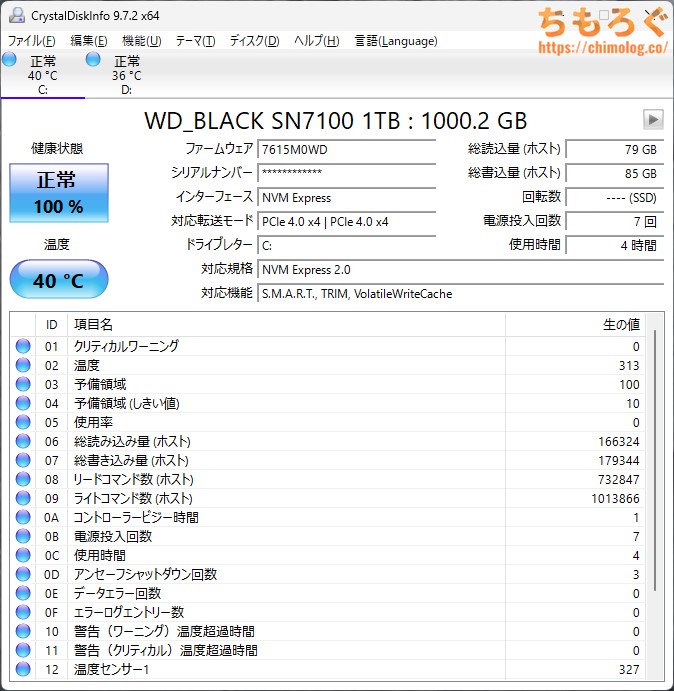674x691 pixels.
Task: Click the firmware field 7615M0WD
Action: 346,149
